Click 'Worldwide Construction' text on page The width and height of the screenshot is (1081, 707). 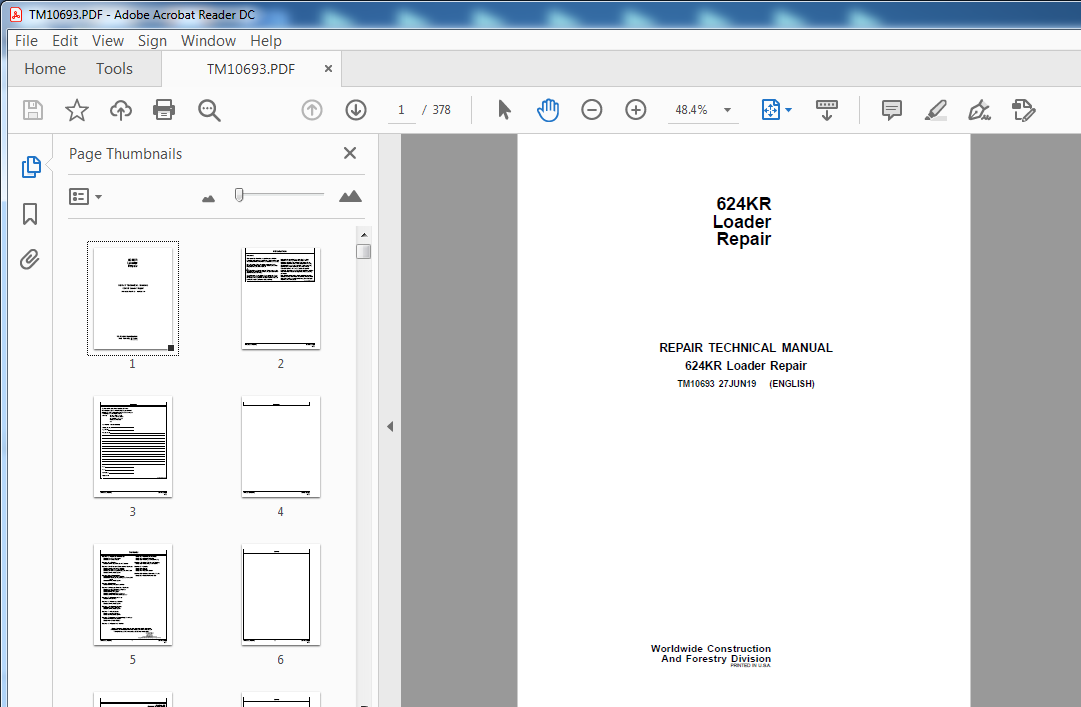[711, 648]
